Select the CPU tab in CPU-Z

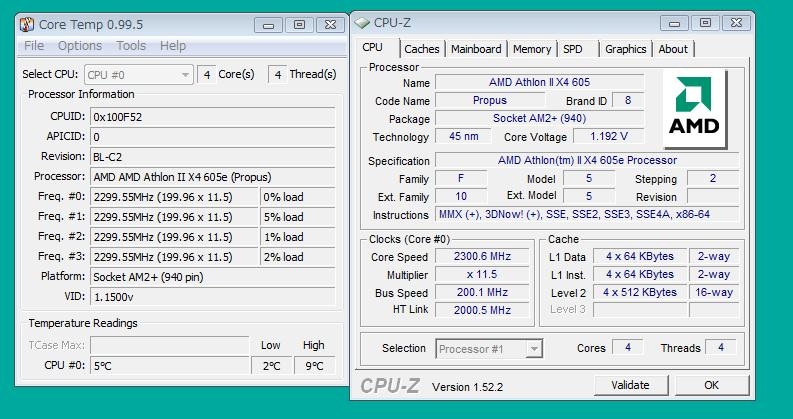pyautogui.click(x=373, y=48)
